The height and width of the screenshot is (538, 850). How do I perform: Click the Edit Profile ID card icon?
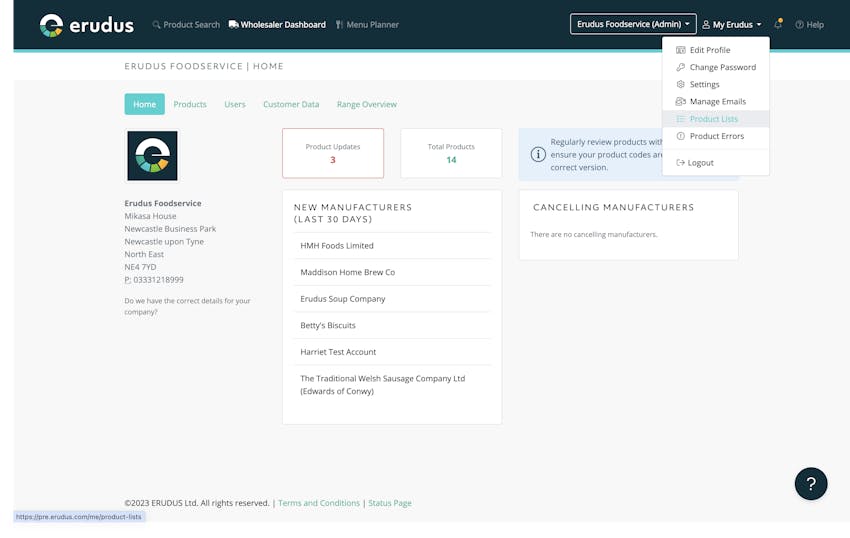point(680,50)
